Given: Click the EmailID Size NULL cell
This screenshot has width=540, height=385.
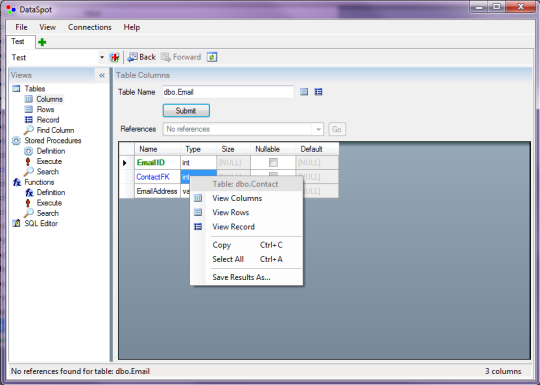Looking at the screenshot, I should 233,163.
